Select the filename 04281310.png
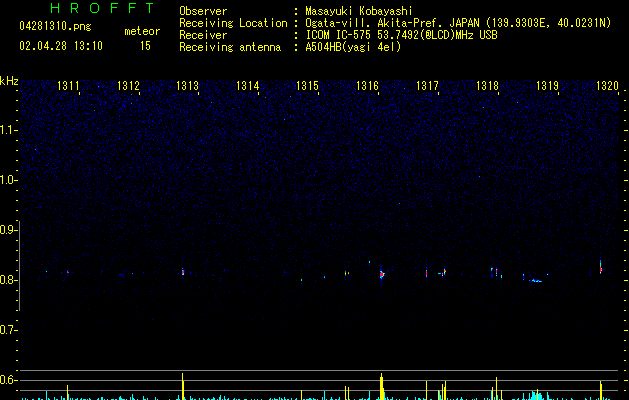 tap(55, 26)
